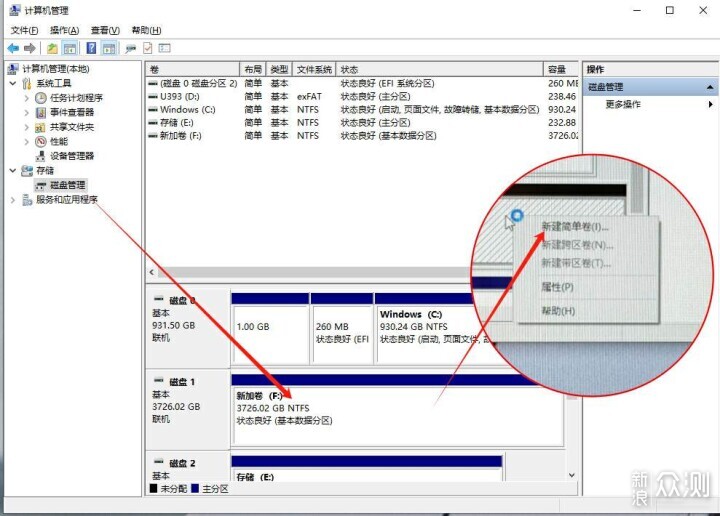
Task: Expand the 任务计划程序 node
Action: point(27,98)
